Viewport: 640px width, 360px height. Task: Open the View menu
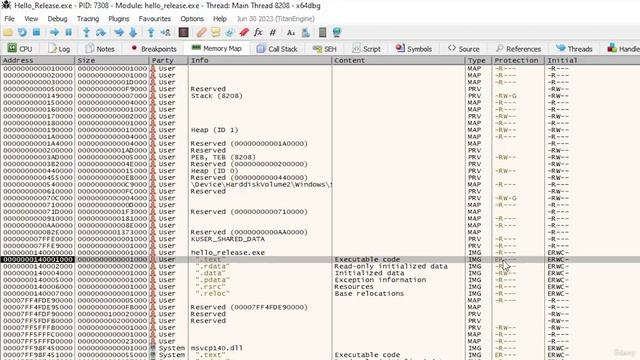click(x=31, y=19)
